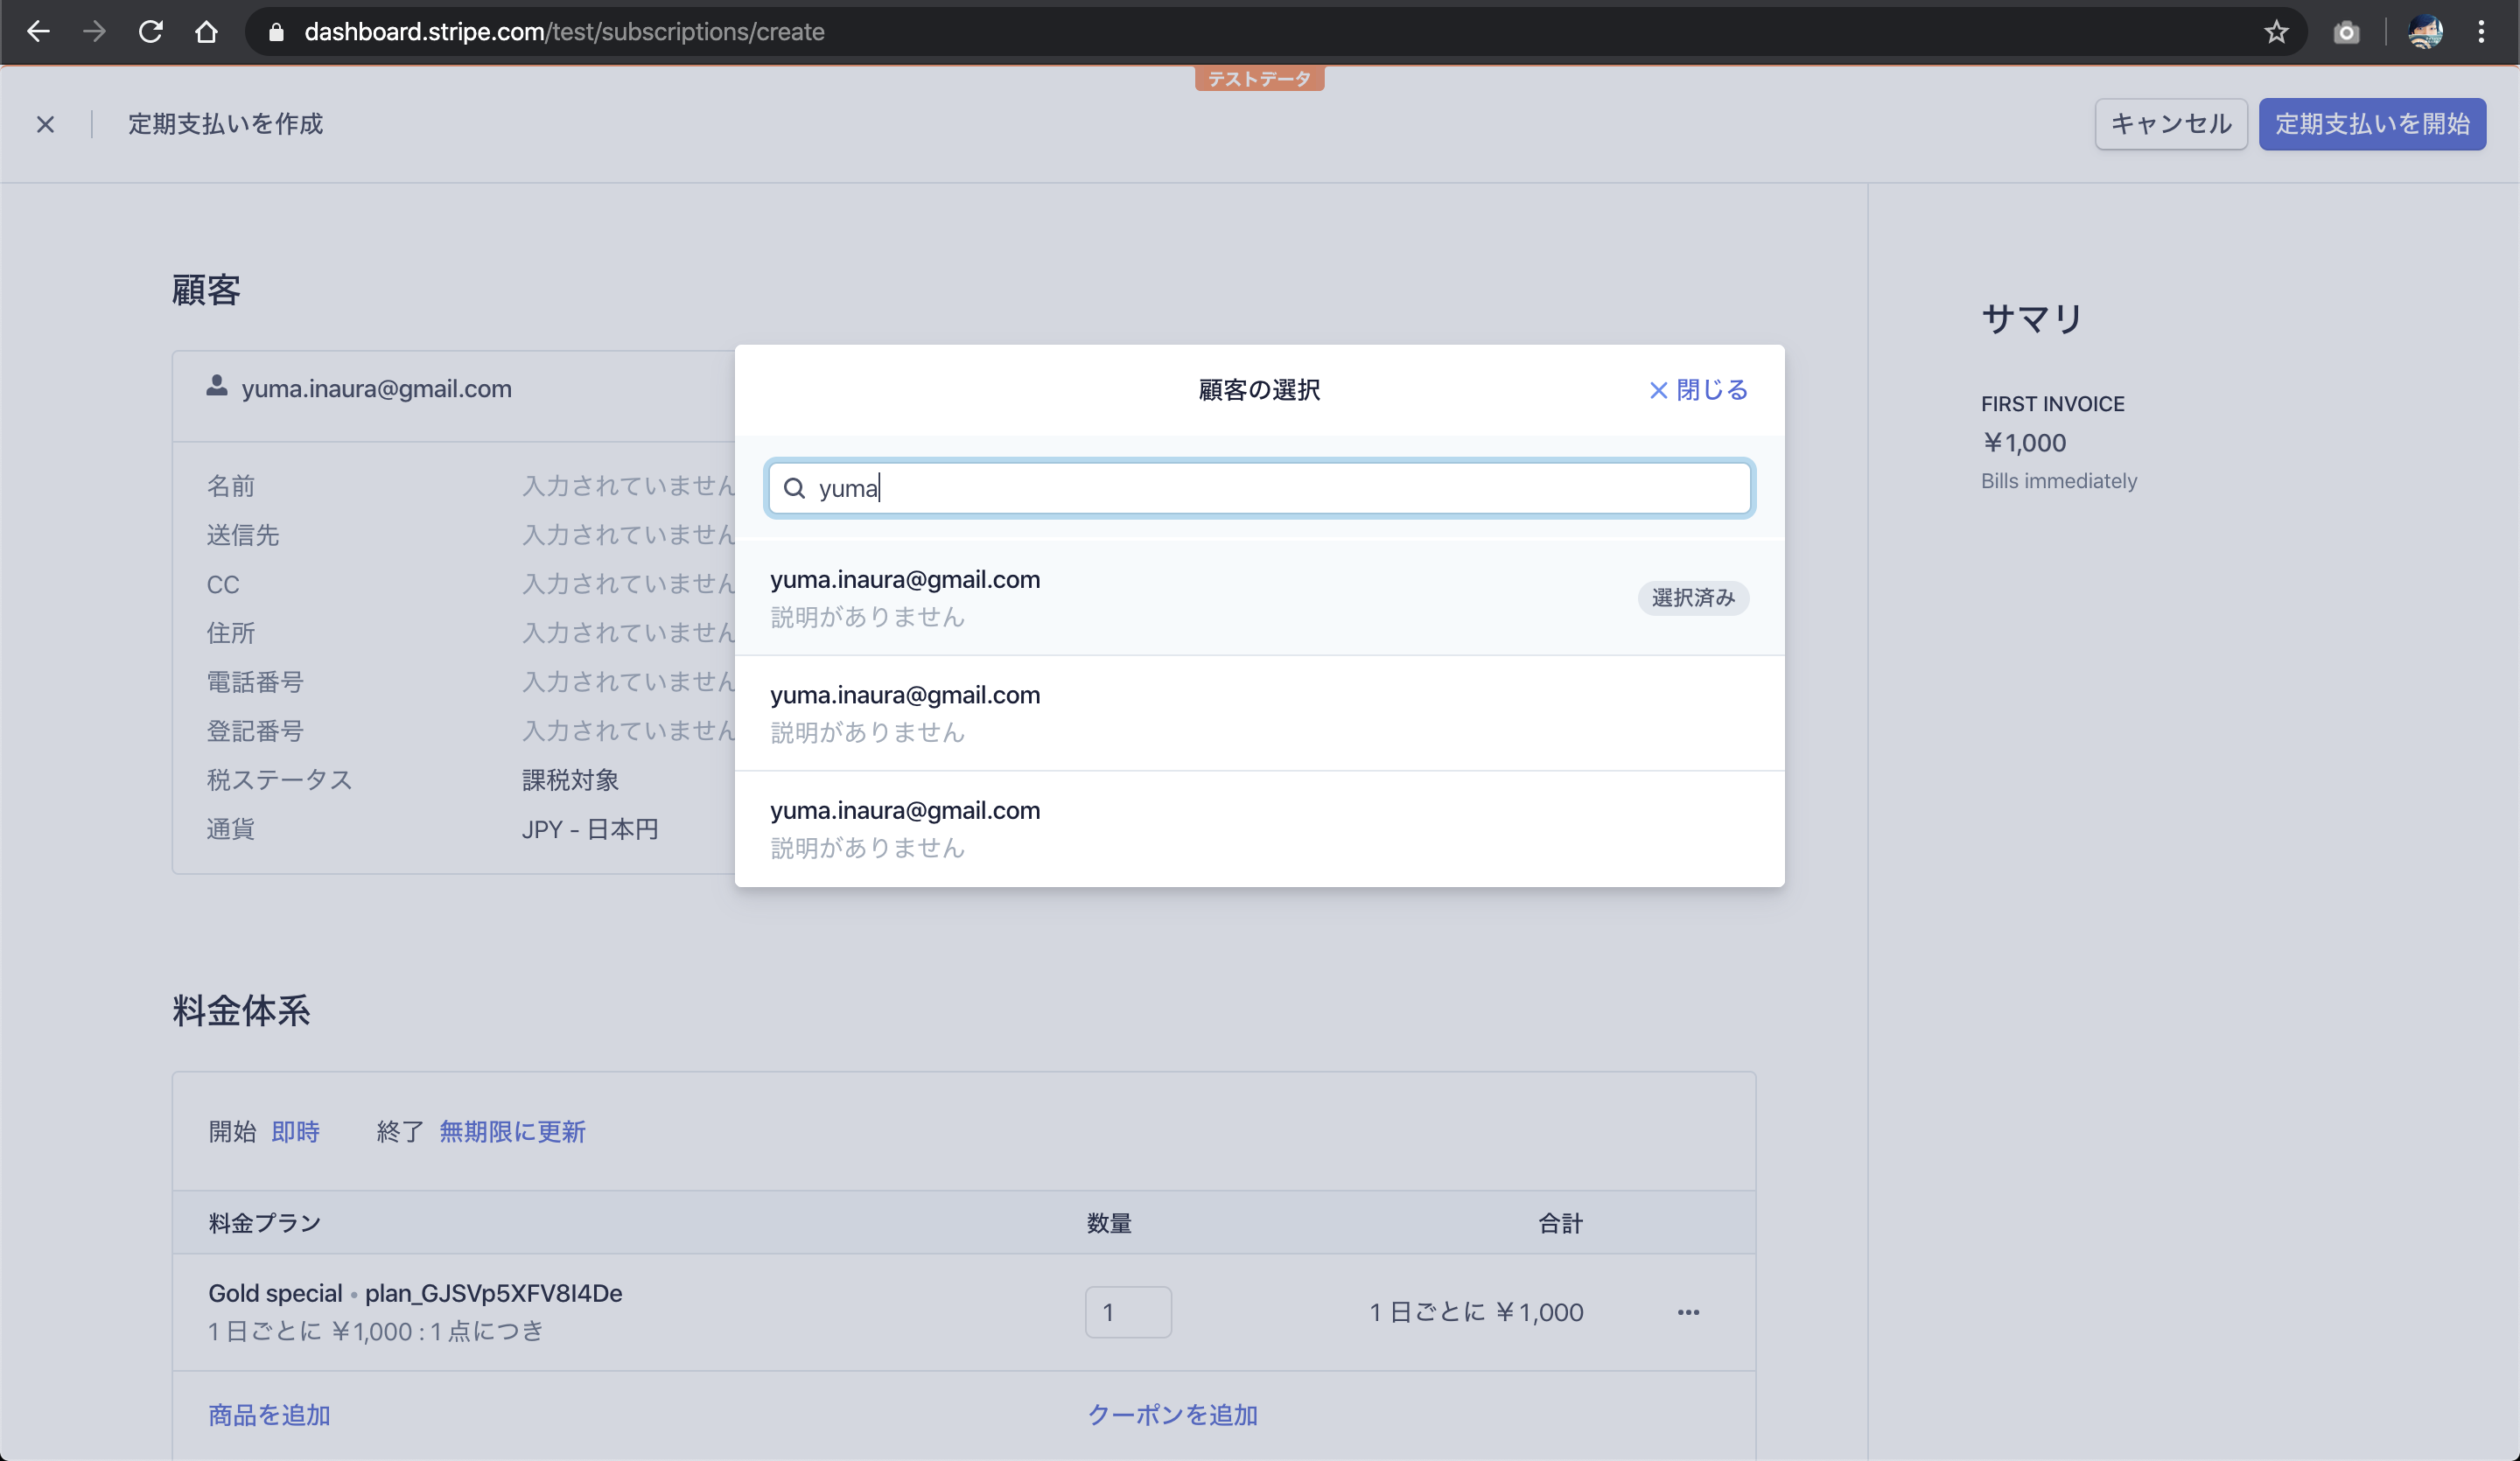This screenshot has width=2520, height=1461.
Task: Open 無期限に更新 end selector
Action: click(512, 1131)
